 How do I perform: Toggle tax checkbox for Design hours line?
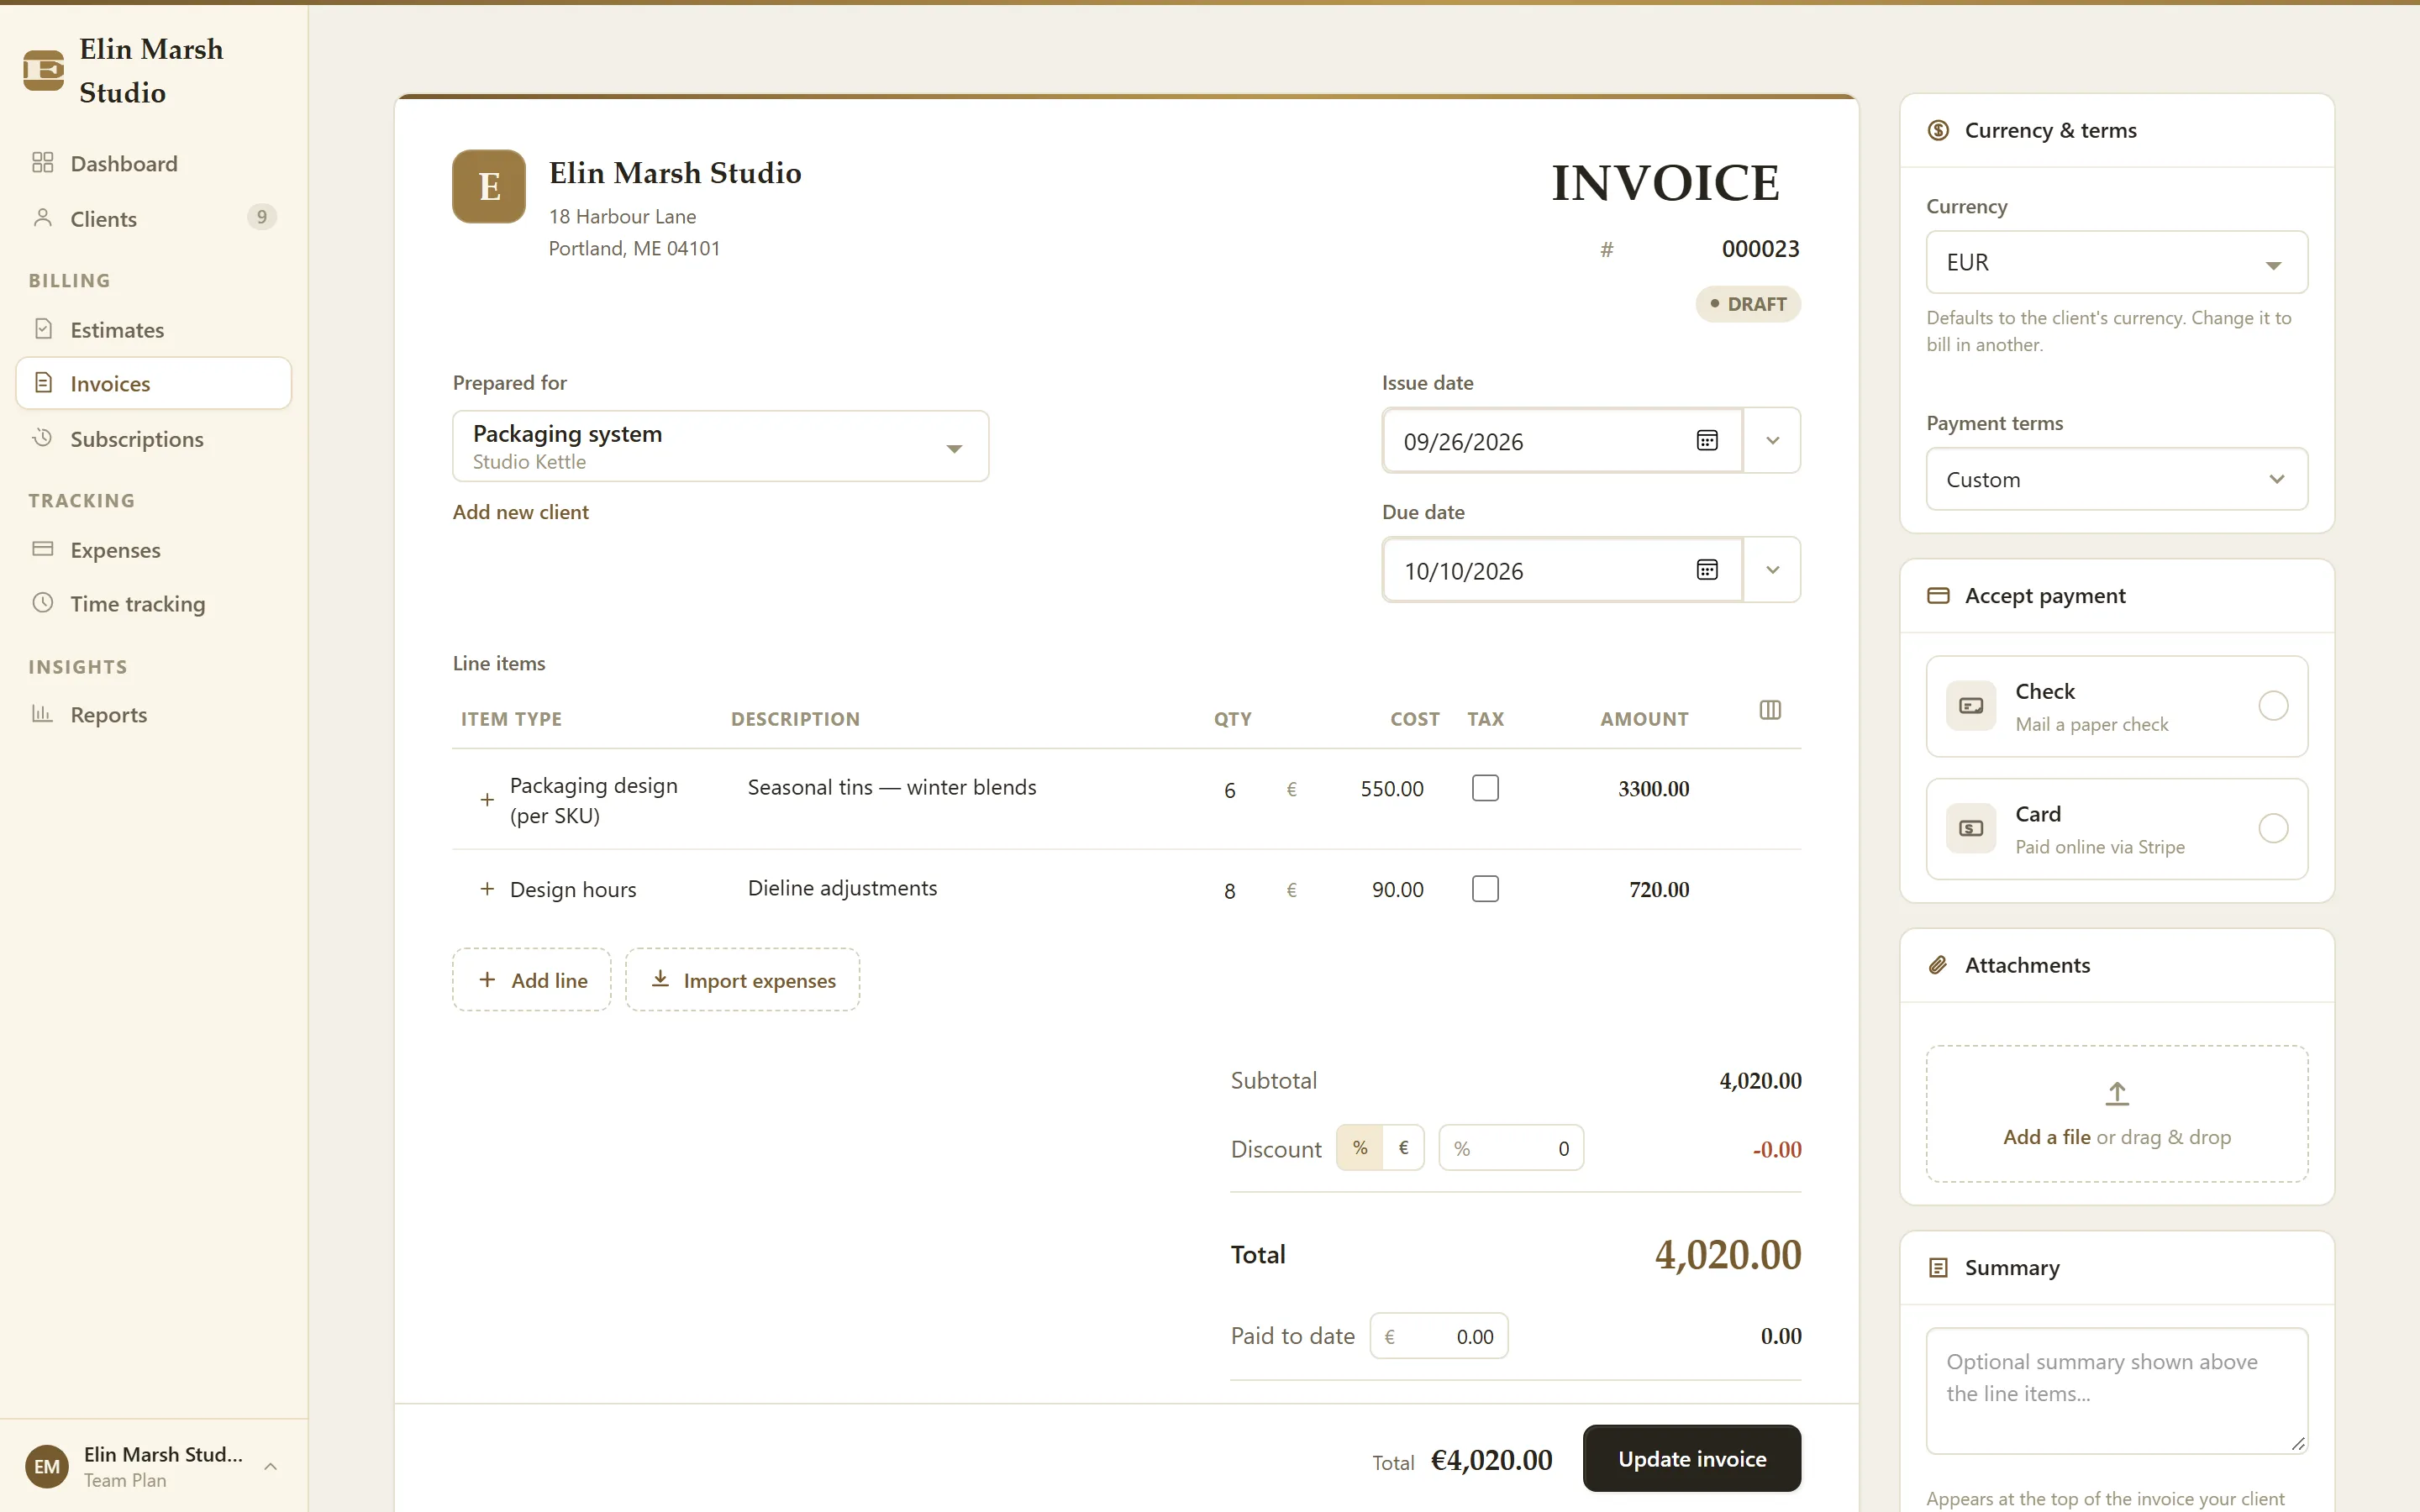pos(1485,889)
